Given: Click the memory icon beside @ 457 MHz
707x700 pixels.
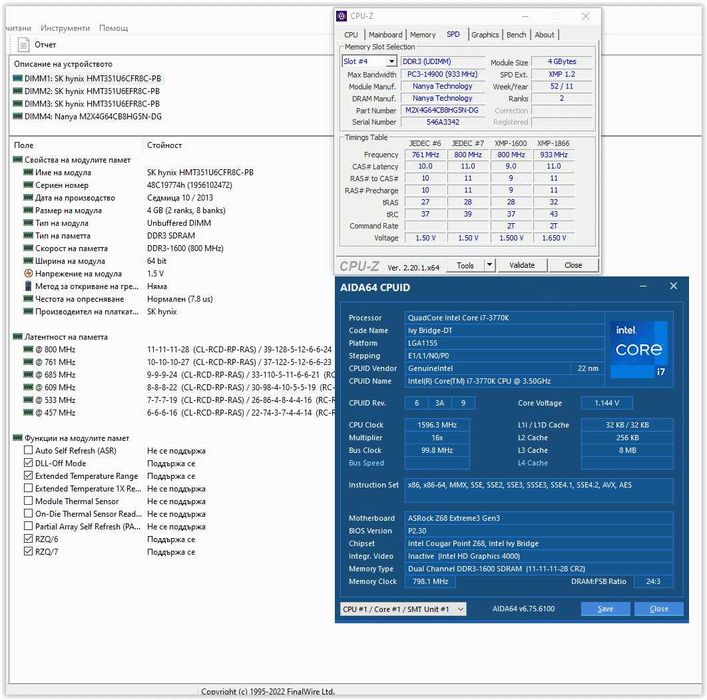Looking at the screenshot, I should (28, 412).
